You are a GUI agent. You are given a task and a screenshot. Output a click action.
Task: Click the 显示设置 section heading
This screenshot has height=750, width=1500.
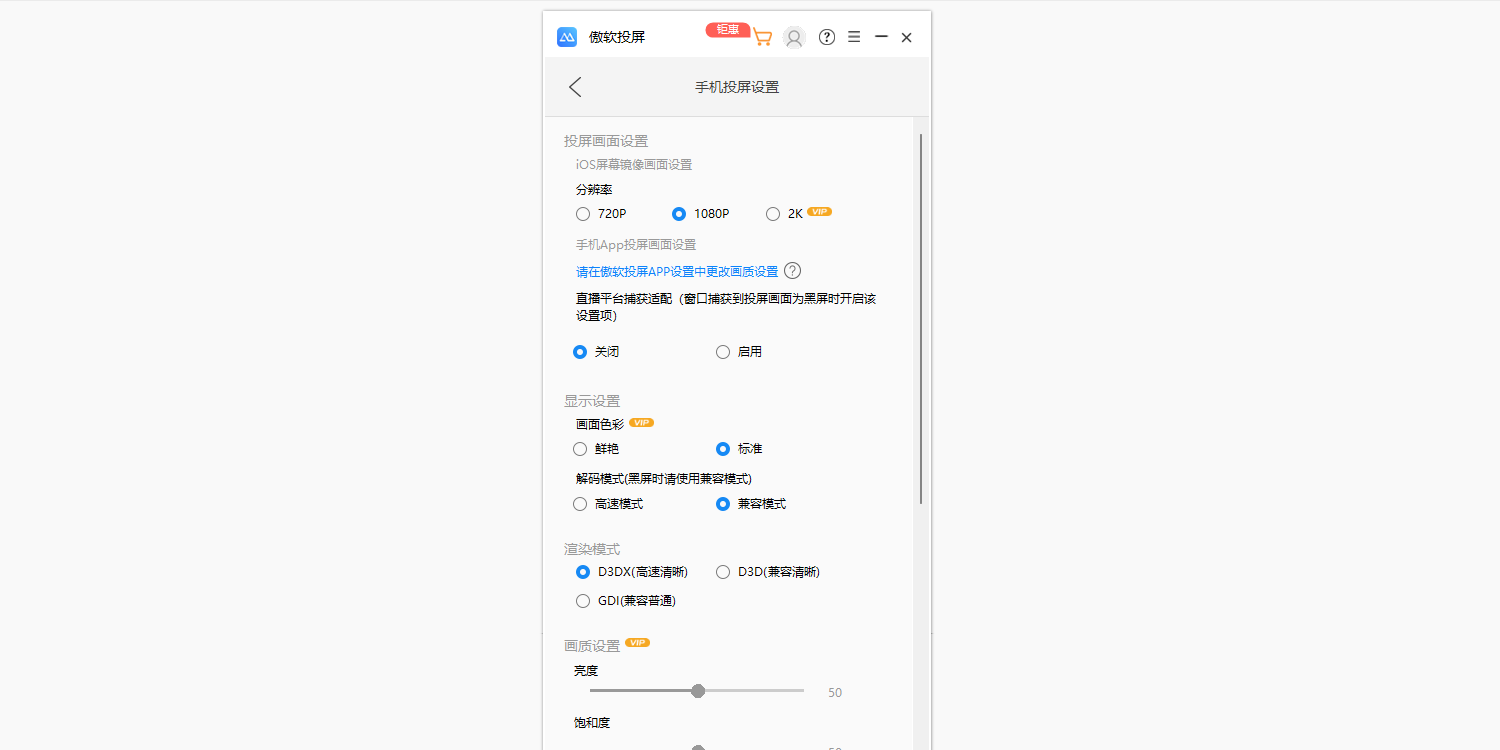[592, 401]
